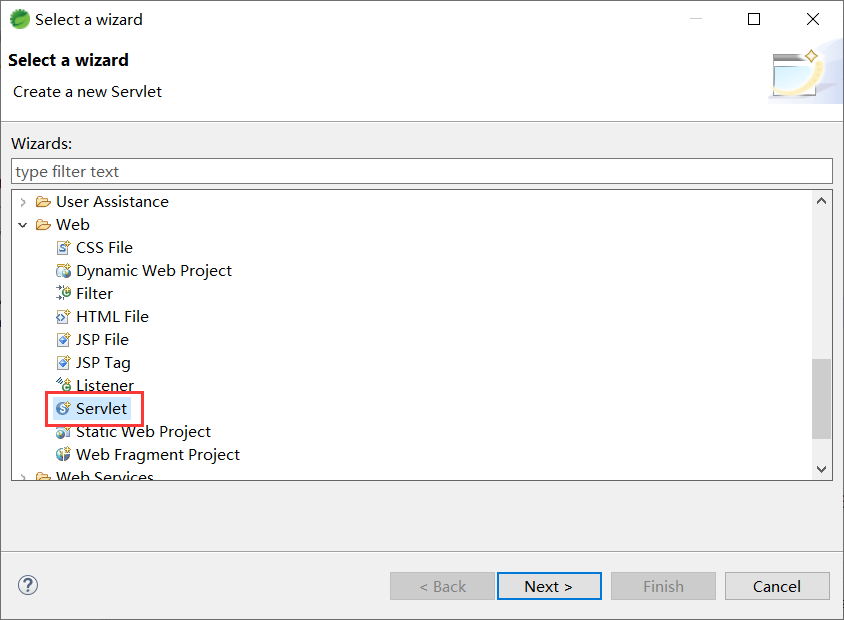Select the Servlet entry
Screen dimensions: 844x620
coord(101,408)
